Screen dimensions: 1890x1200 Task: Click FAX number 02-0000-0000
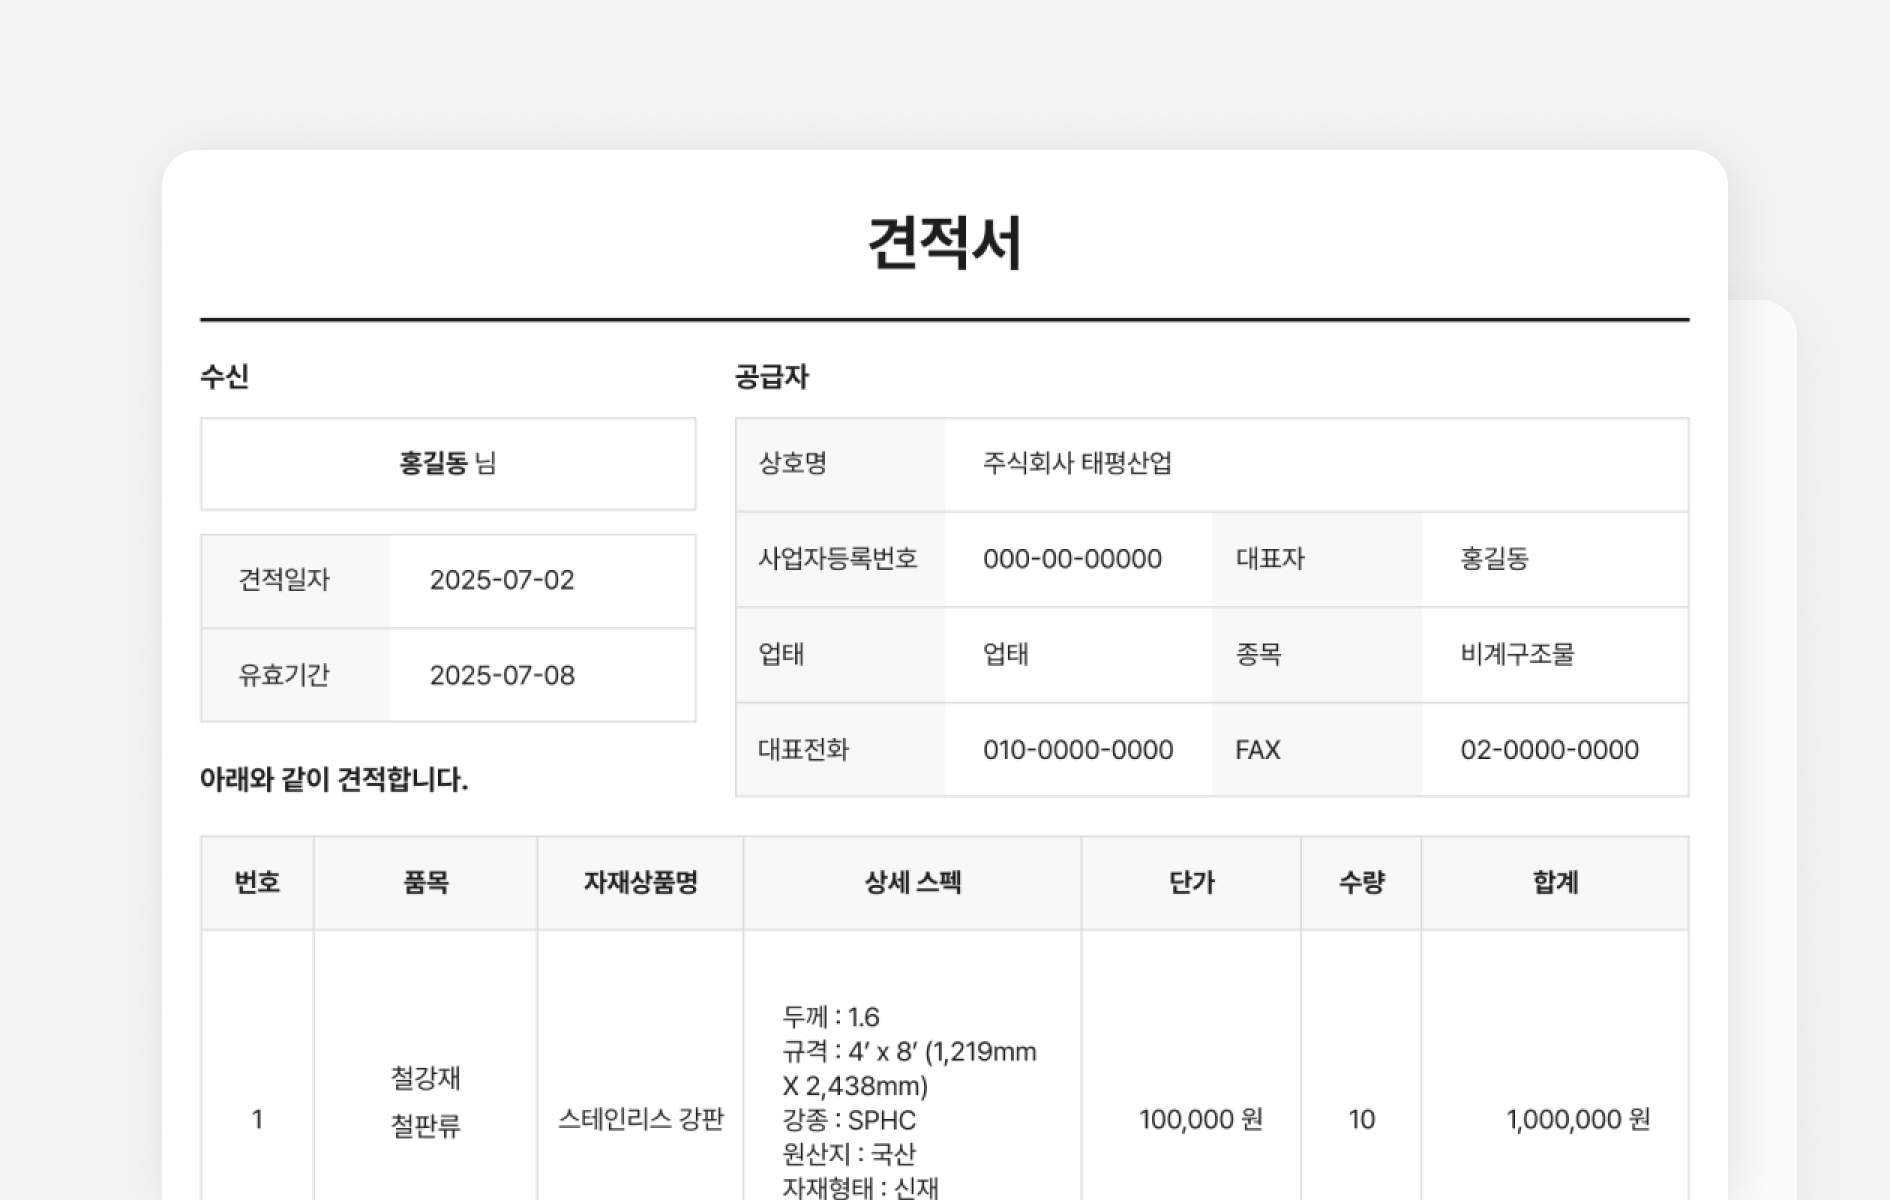pyautogui.click(x=1549, y=750)
